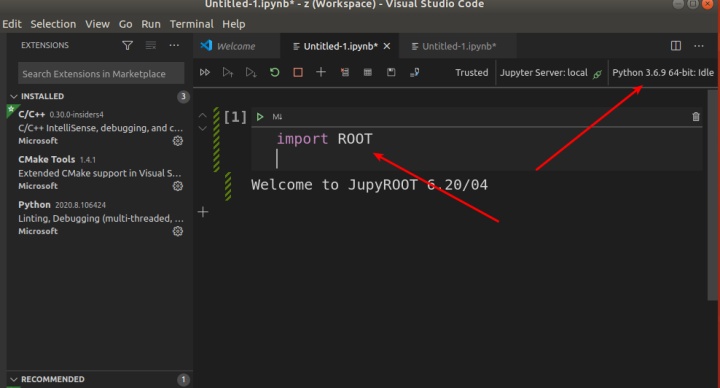Image resolution: width=720 pixels, height=388 pixels.
Task: Open the View menu
Action: click(97, 24)
